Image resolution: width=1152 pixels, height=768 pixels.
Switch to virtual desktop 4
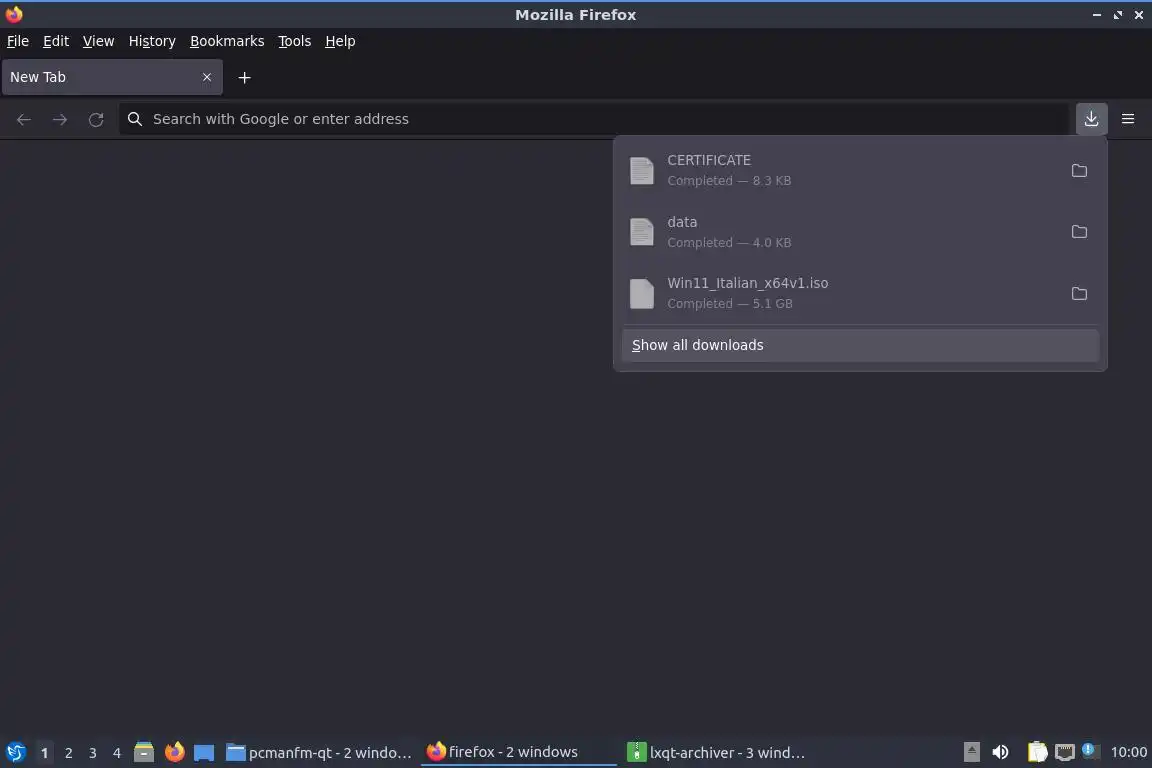click(x=117, y=753)
